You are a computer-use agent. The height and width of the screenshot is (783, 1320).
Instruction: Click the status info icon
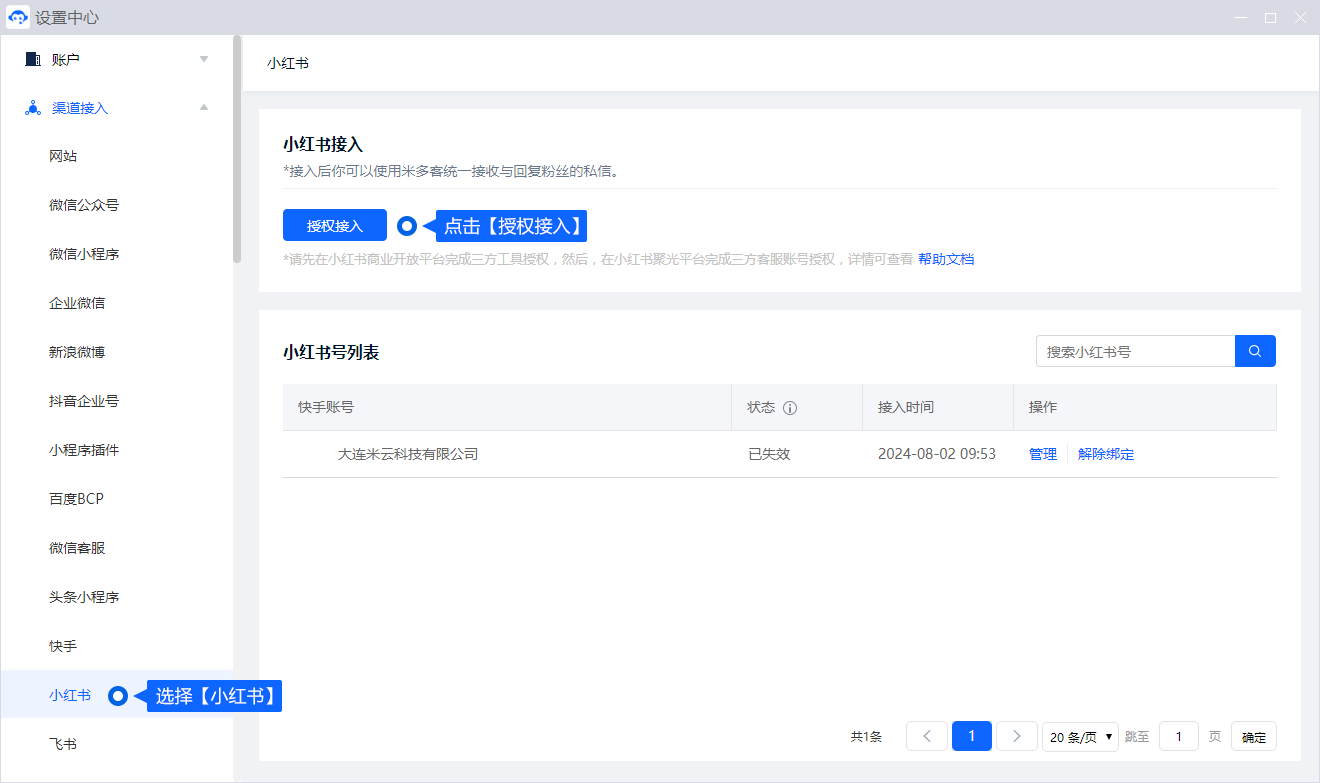click(790, 408)
